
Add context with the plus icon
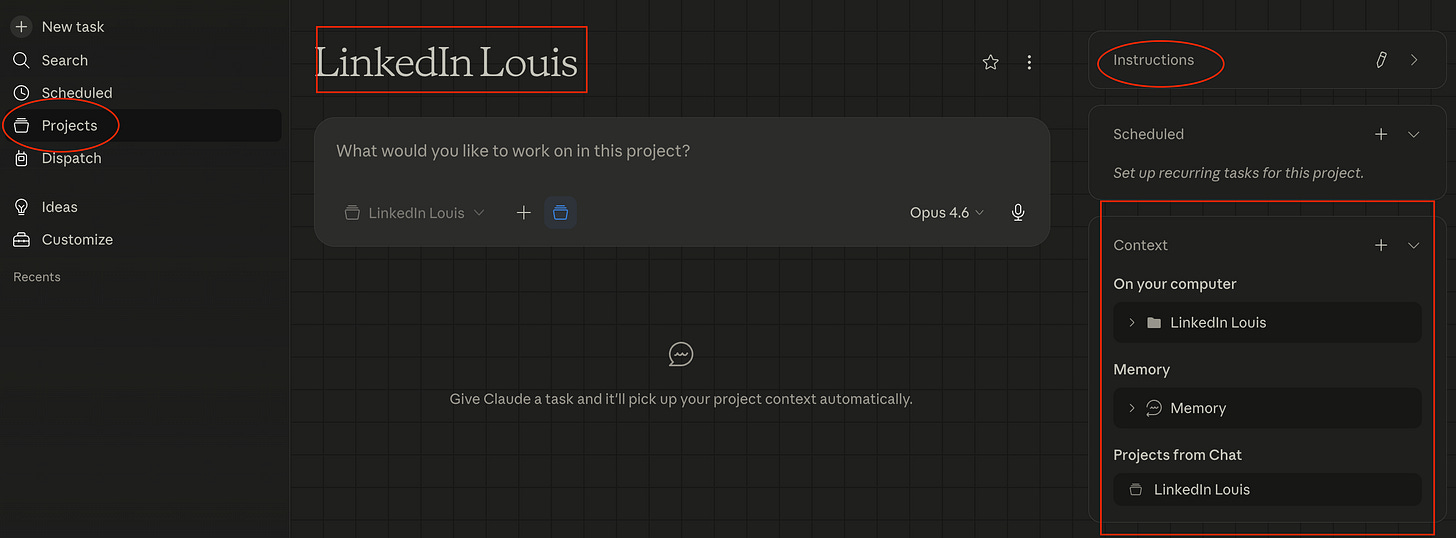(x=1381, y=245)
